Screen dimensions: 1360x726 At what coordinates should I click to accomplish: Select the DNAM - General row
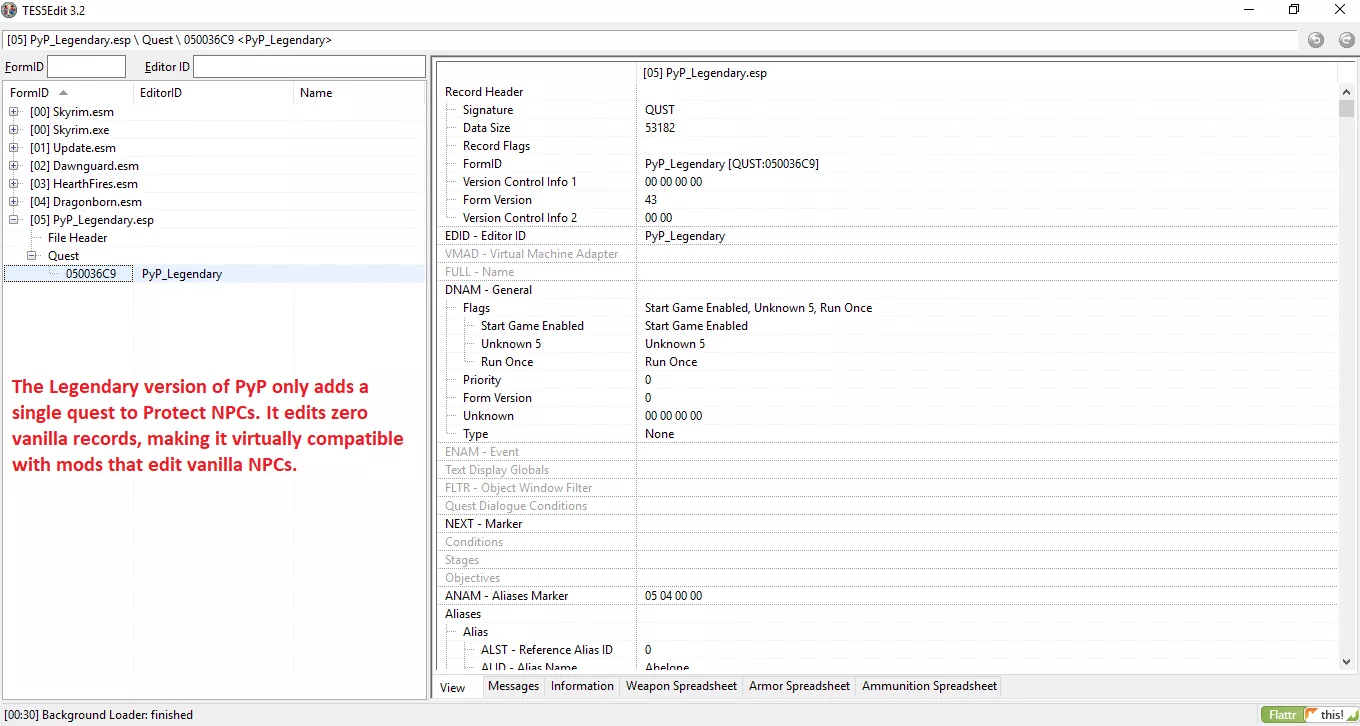(887, 290)
